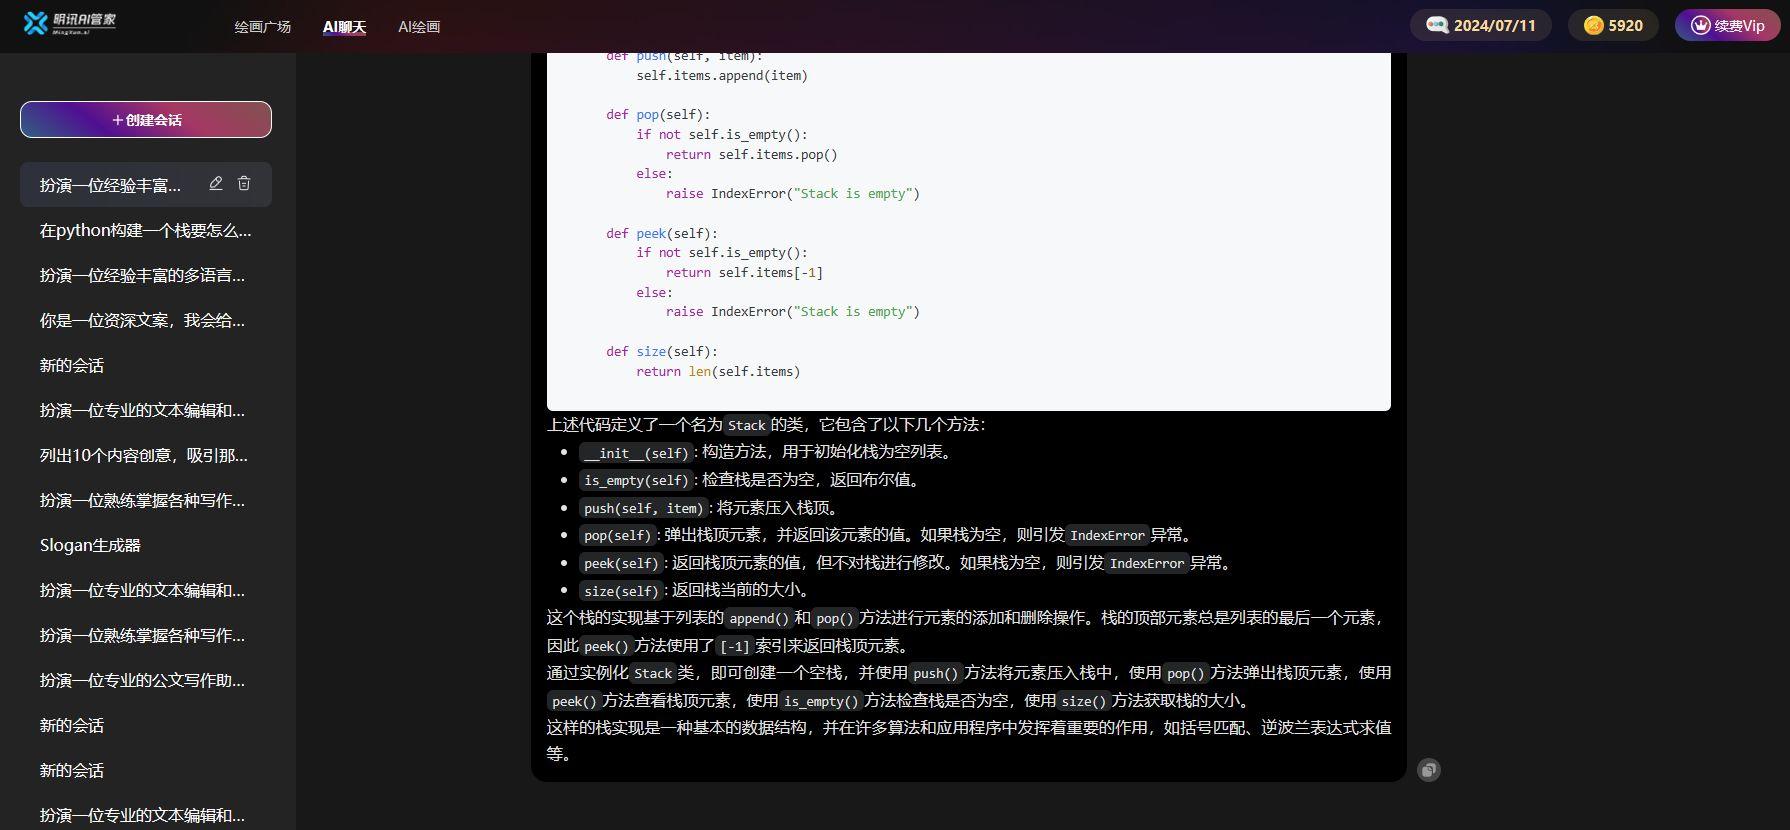The width and height of the screenshot is (1790, 830).
Task: Delete the selected conversation with trash icon
Action: (x=244, y=184)
